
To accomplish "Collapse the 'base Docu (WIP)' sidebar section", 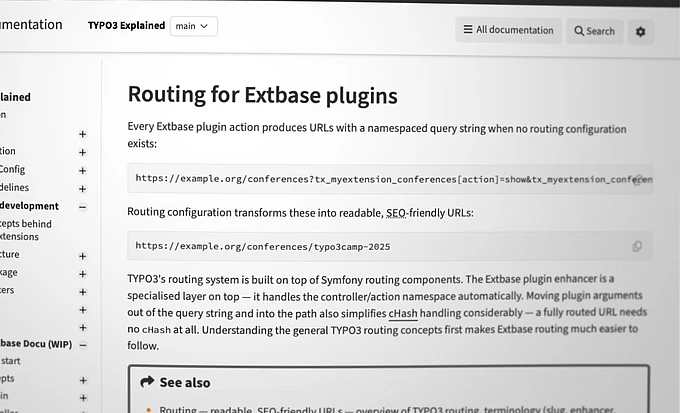I will (83, 345).
